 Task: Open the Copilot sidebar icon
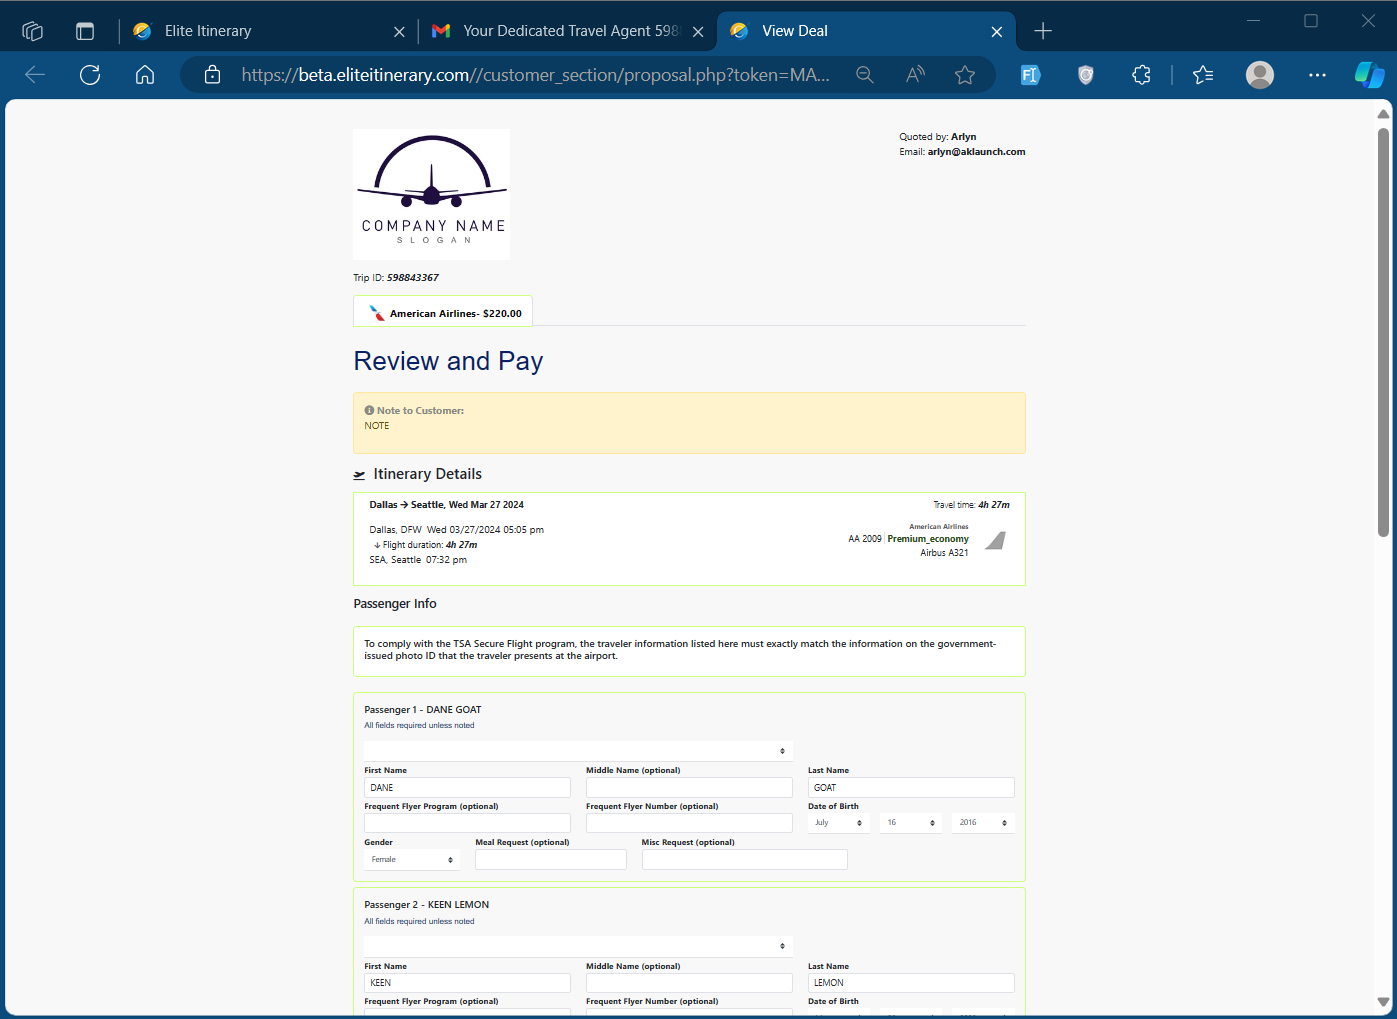point(1368,75)
